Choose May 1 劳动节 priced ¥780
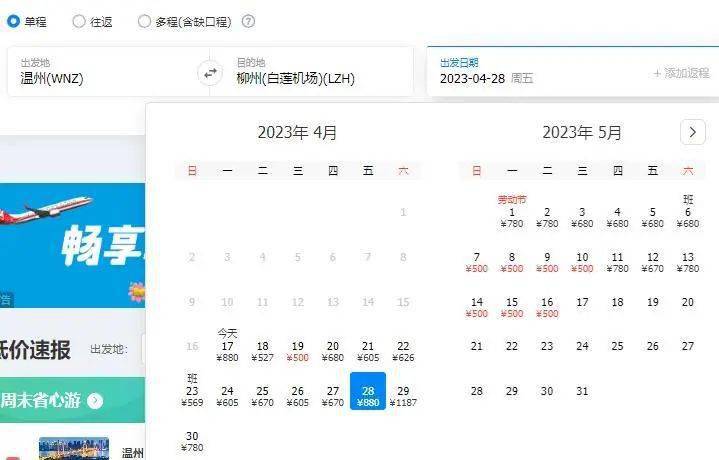Image resolution: width=719 pixels, height=460 pixels. [x=512, y=212]
